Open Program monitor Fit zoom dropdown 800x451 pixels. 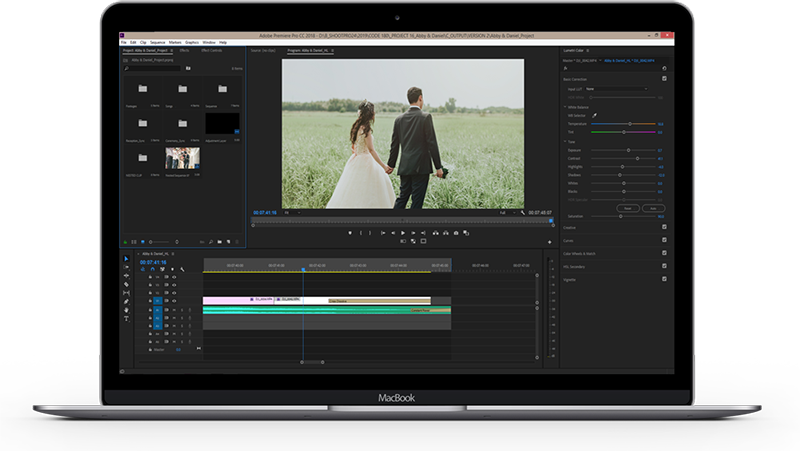[x=292, y=213]
